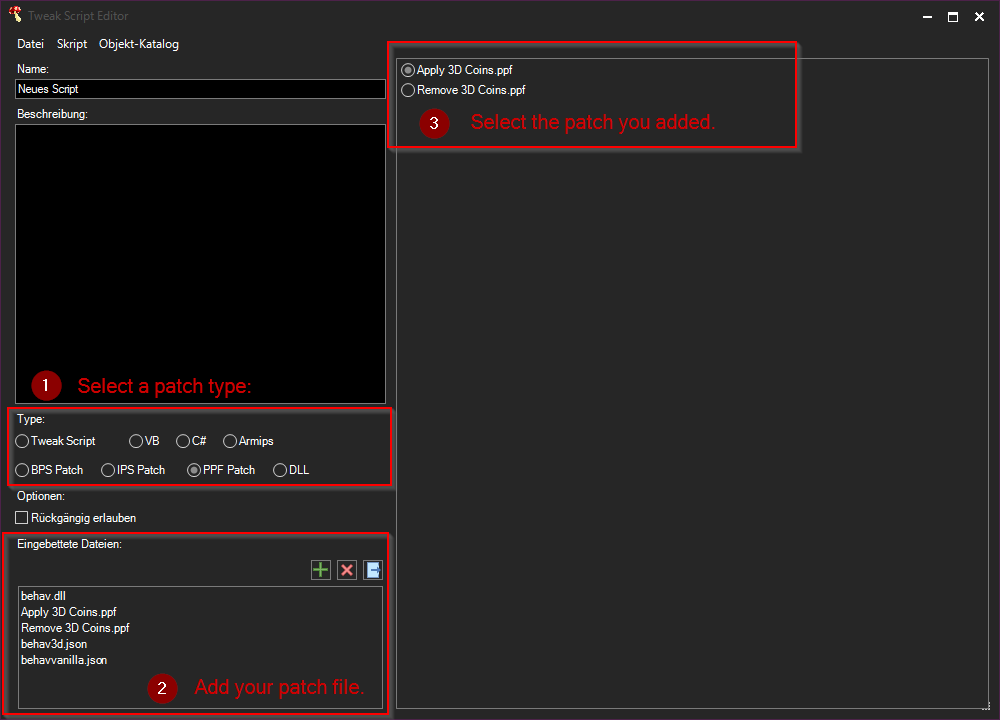The width and height of the screenshot is (1000, 720).
Task: Click the green plus add file icon
Action: click(x=320, y=570)
